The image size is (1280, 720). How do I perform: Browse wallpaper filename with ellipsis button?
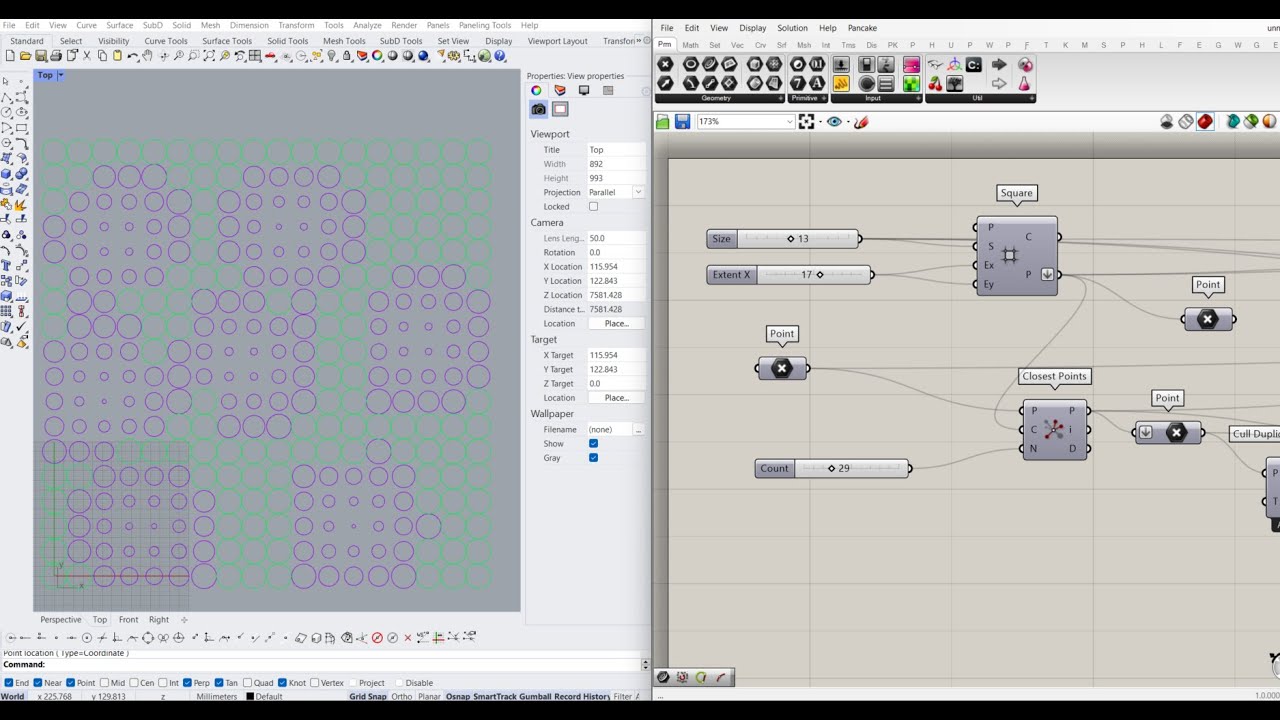[638, 430]
